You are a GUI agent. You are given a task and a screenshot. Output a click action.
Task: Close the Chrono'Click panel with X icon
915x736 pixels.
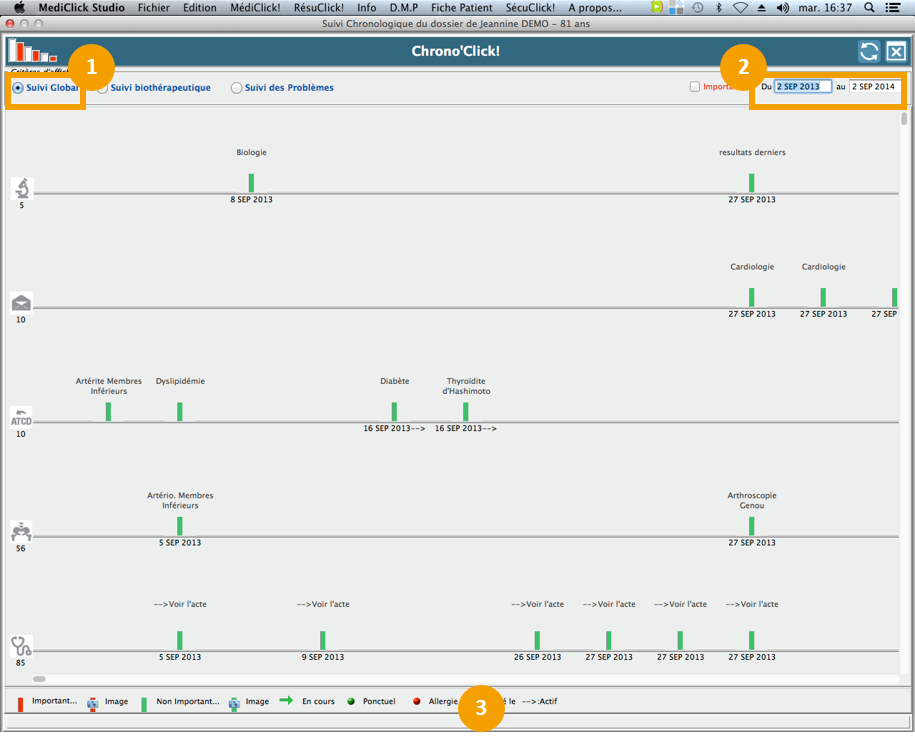coord(896,52)
